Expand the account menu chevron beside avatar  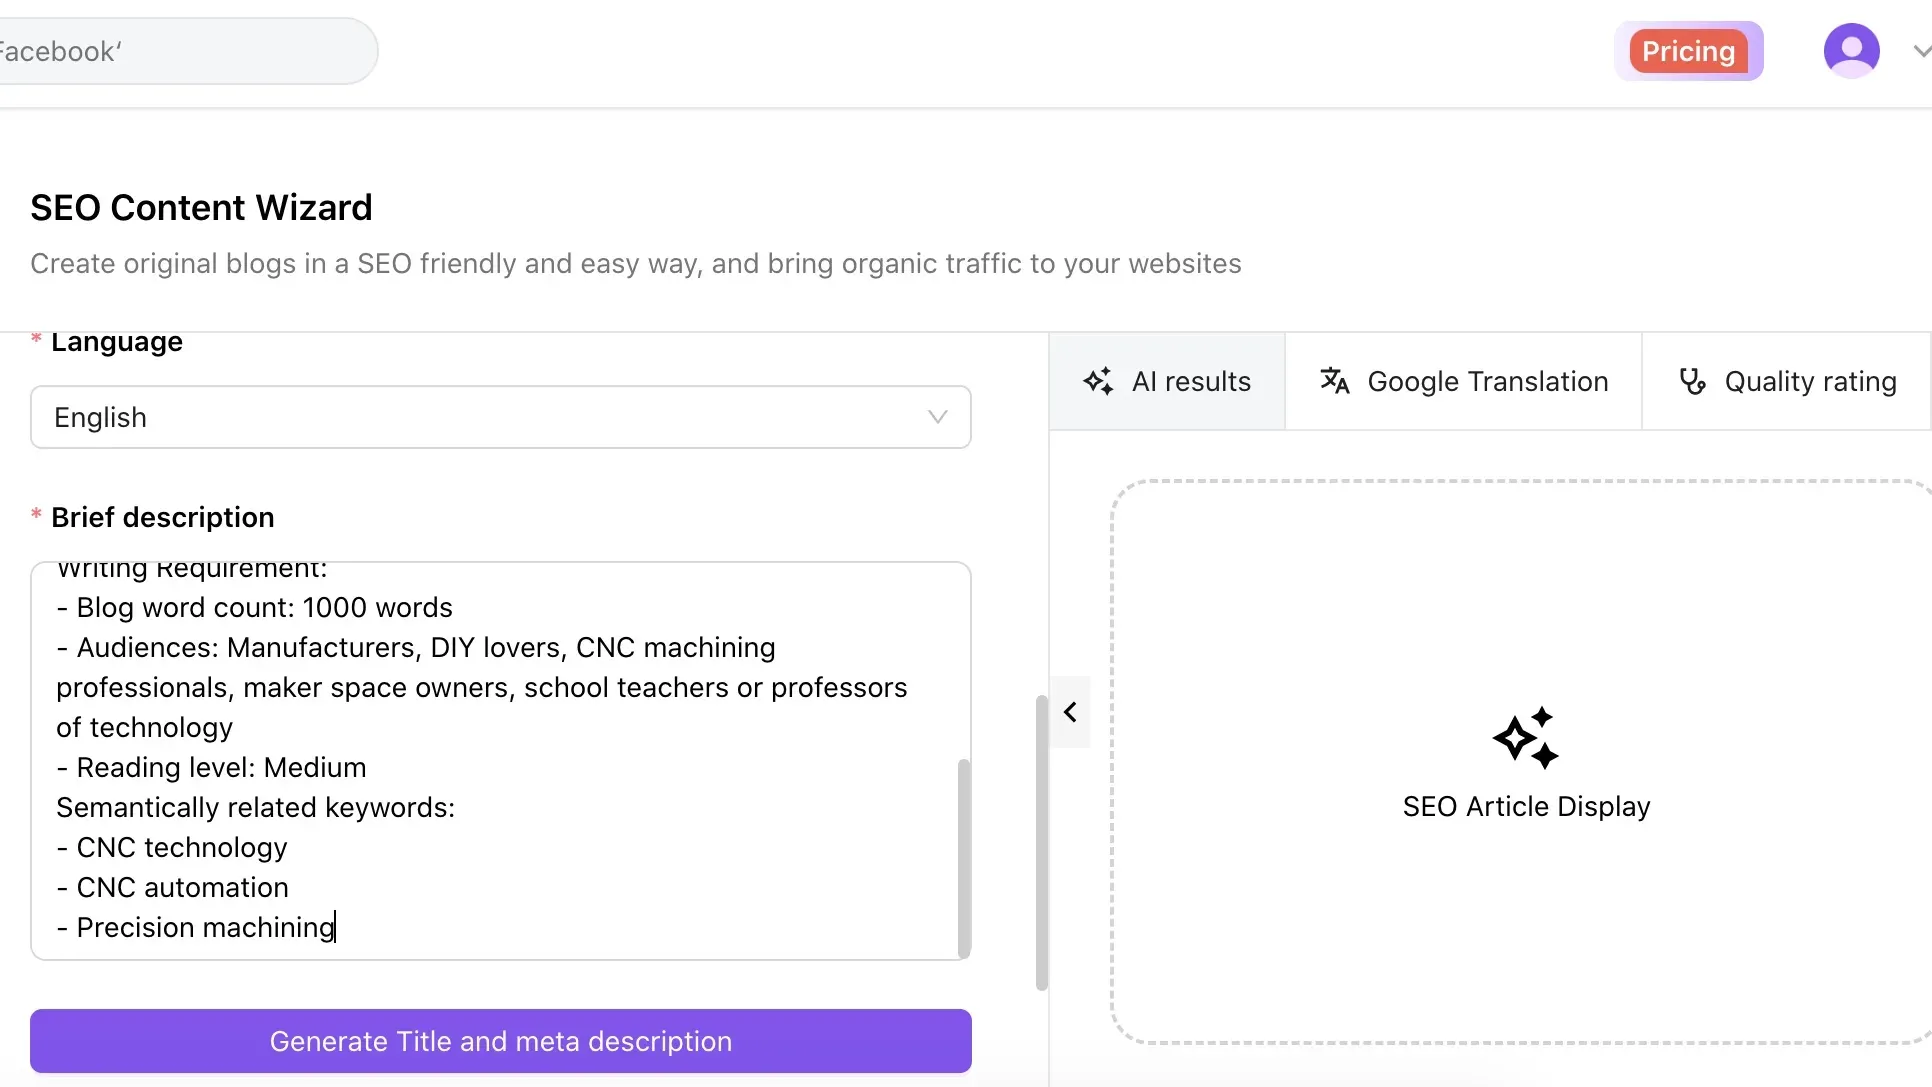1920,51
